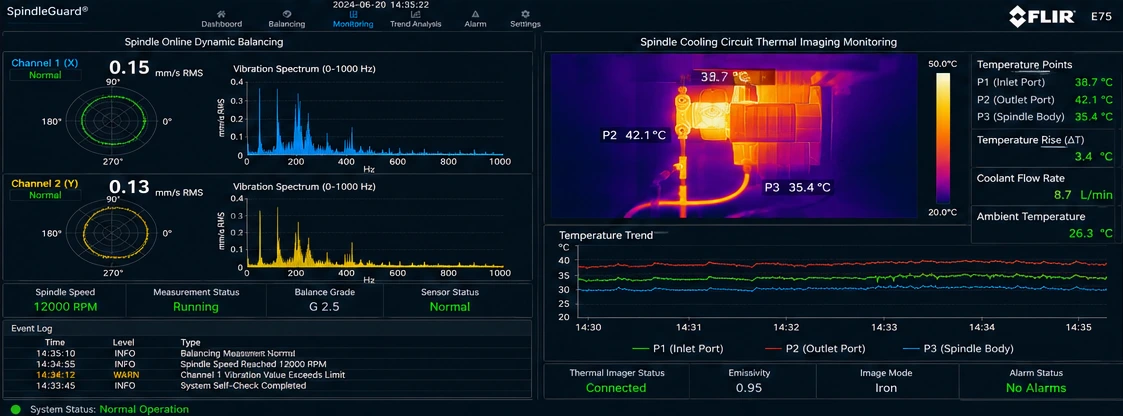The width and height of the screenshot is (1123, 416).
Task: Toggle P2 (Outlet Port) legend entry
Action: point(813,349)
